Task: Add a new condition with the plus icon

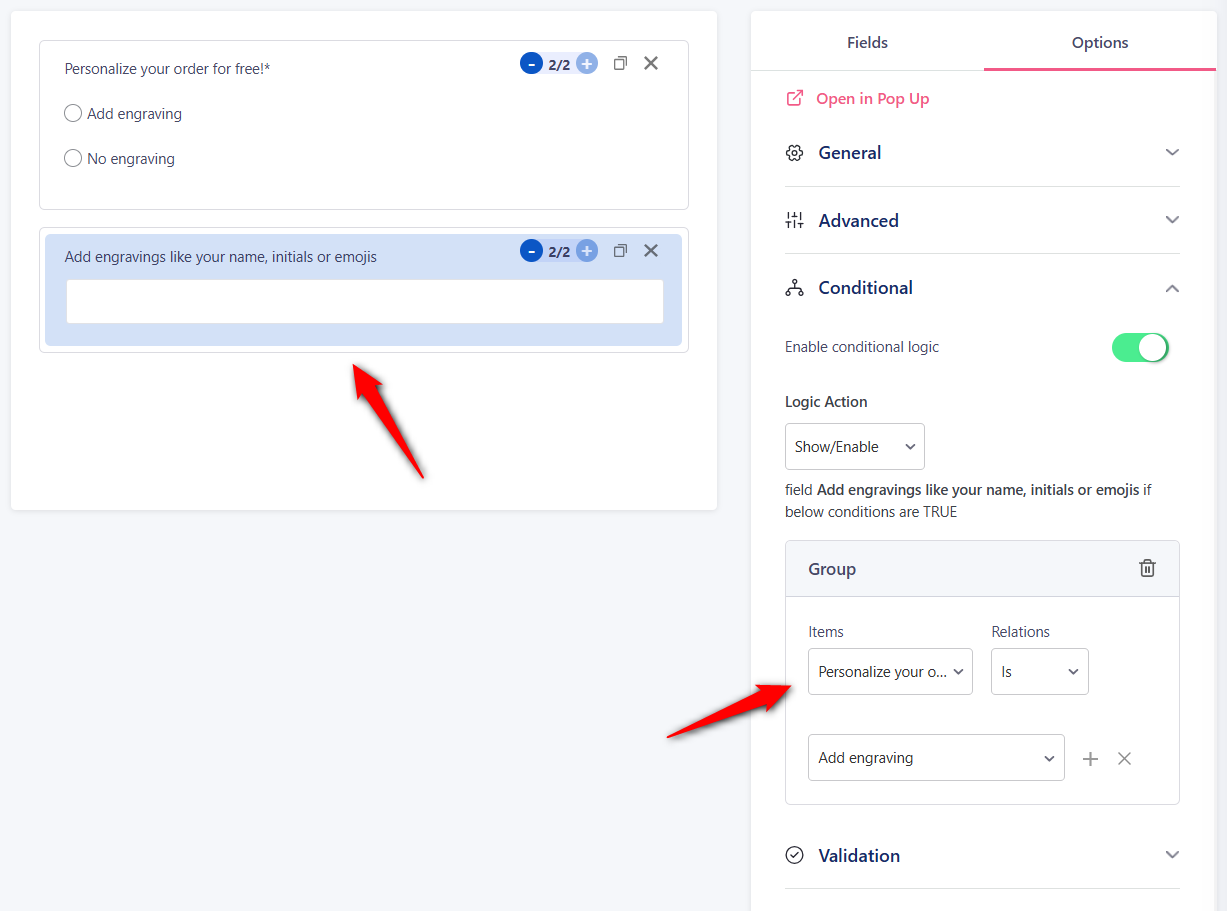Action: 1090,758
